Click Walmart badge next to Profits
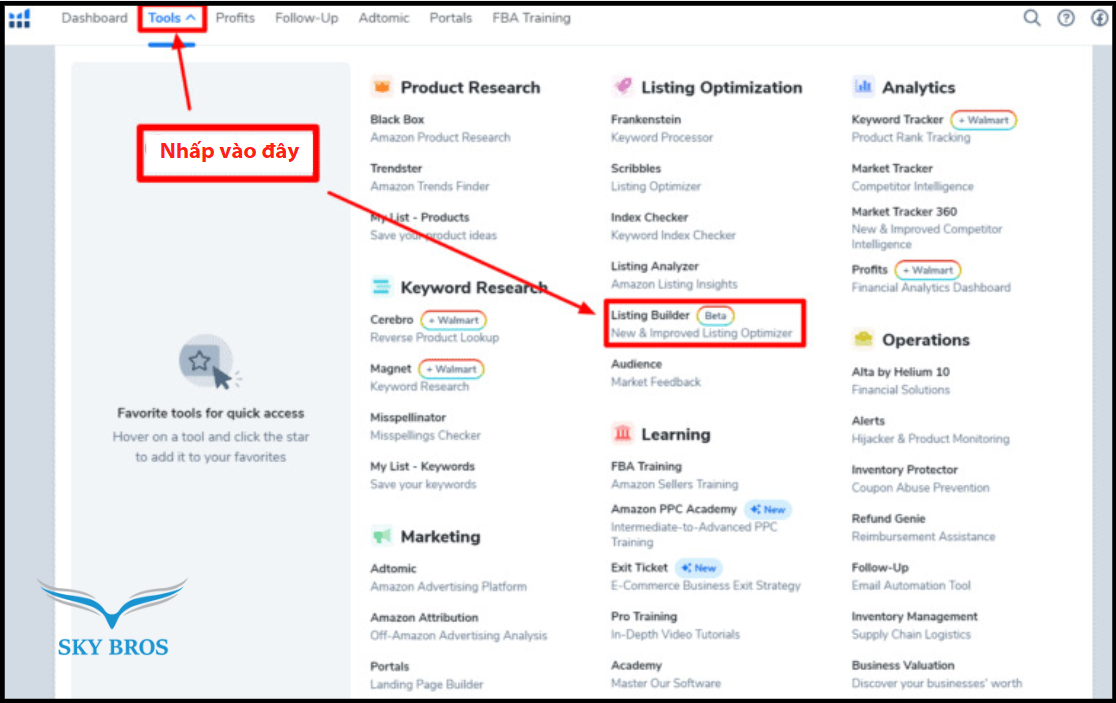Image resolution: width=1116 pixels, height=703 pixels. [928, 270]
